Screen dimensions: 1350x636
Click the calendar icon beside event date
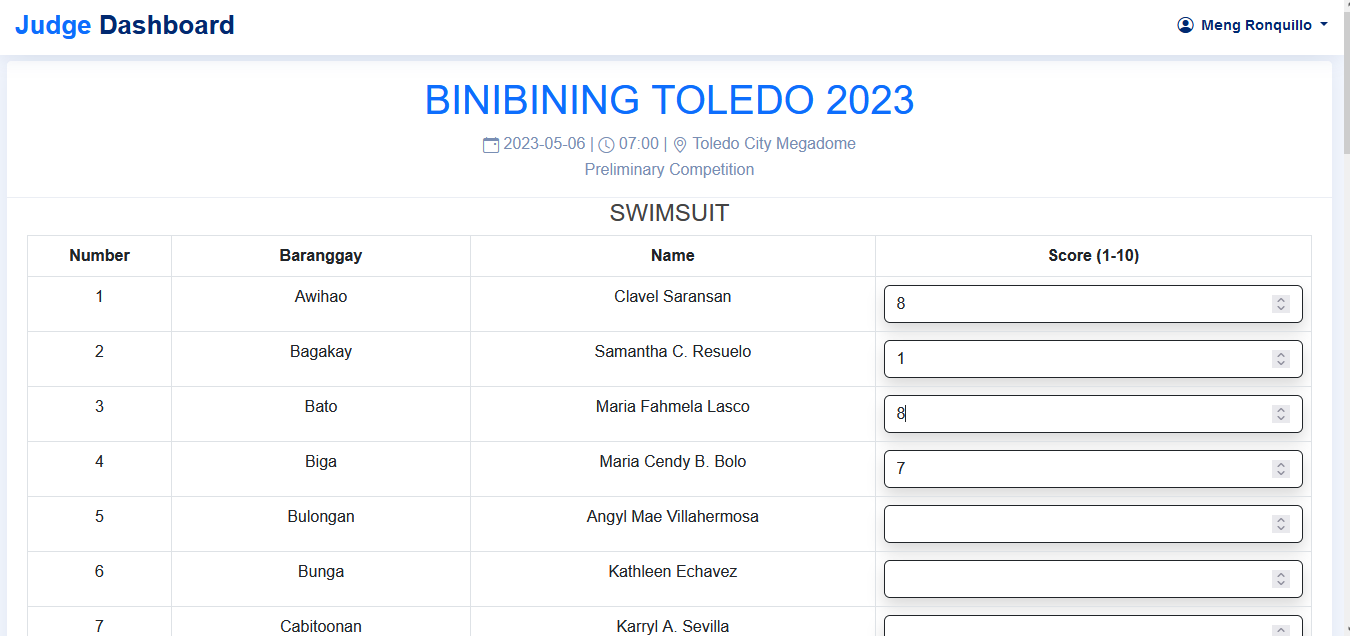pyautogui.click(x=491, y=145)
